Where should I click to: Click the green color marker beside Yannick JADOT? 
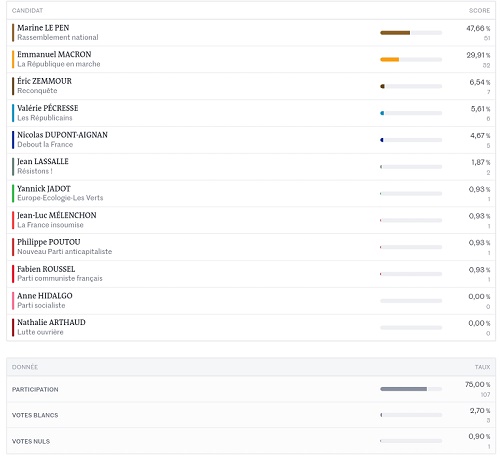click(13, 193)
